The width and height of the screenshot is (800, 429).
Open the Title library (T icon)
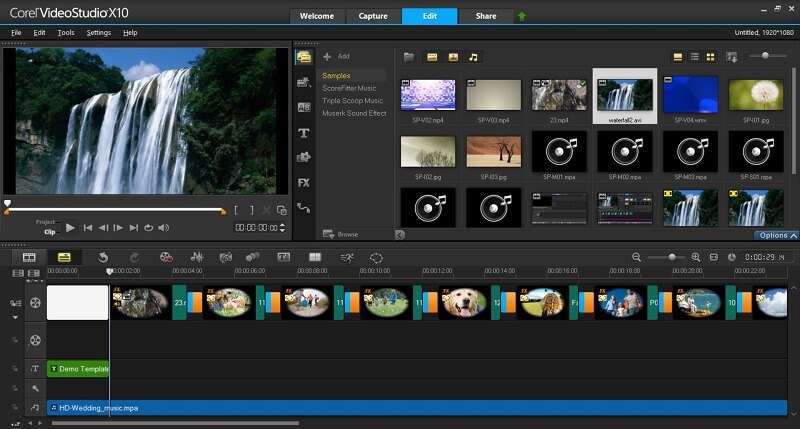[x=304, y=133]
